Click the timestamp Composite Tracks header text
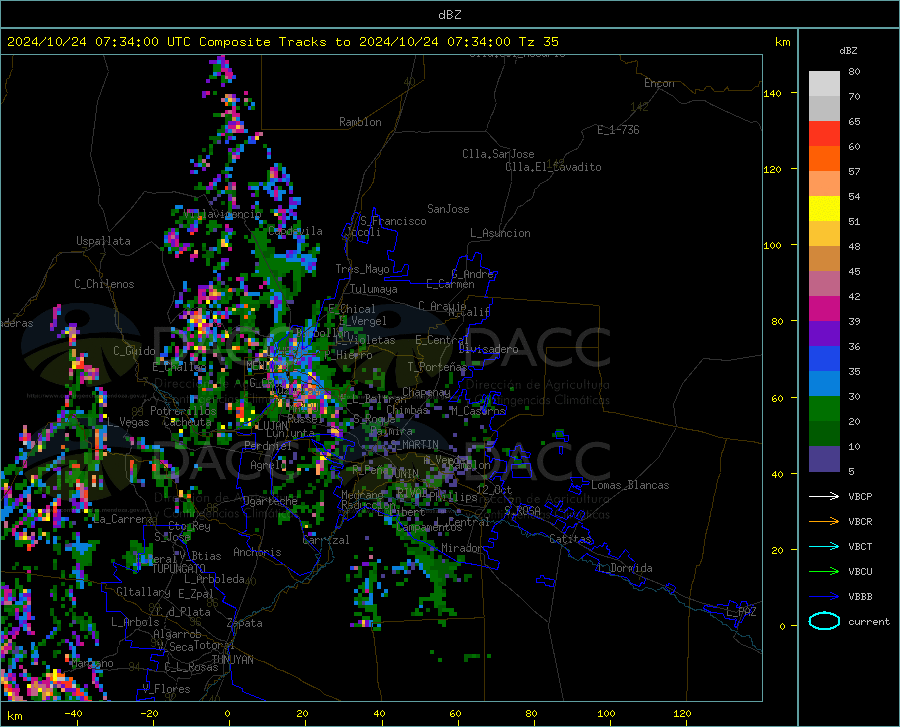The width and height of the screenshot is (900, 727). coord(282,42)
